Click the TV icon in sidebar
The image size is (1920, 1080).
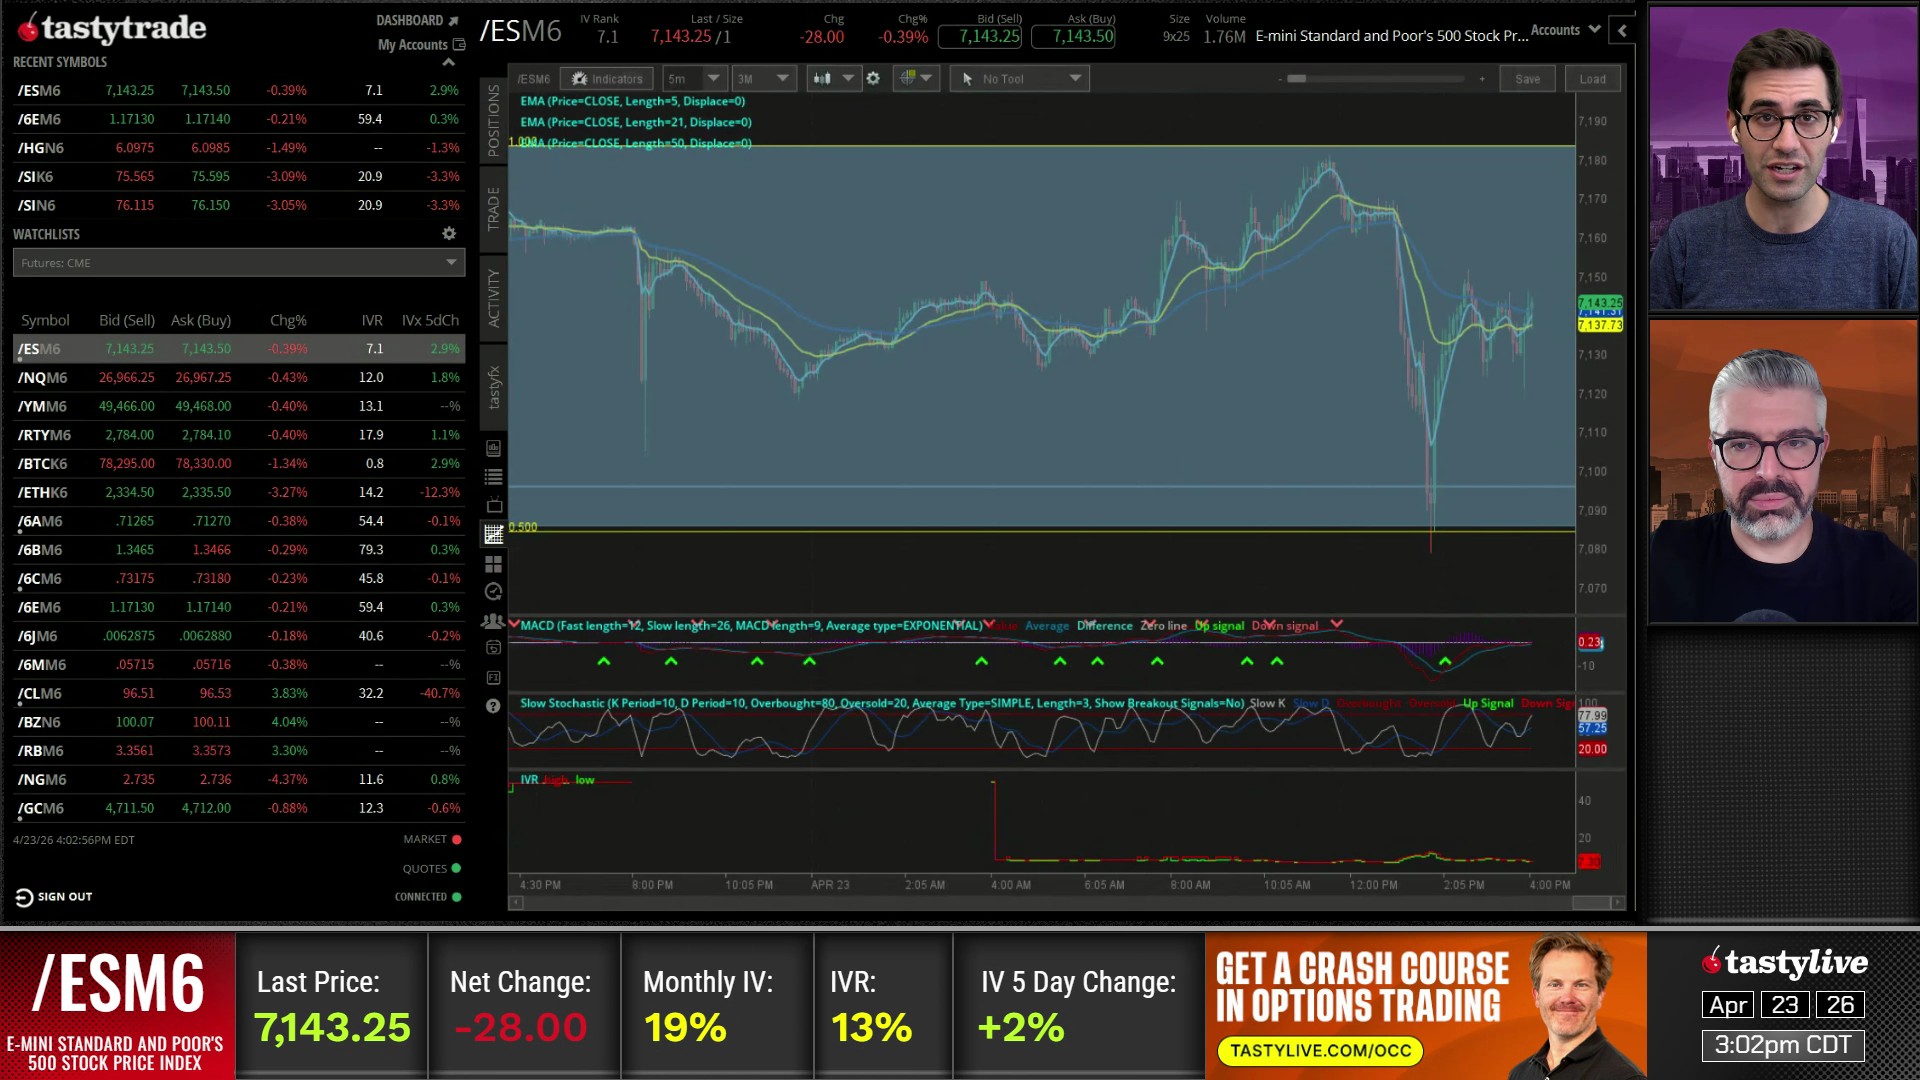tap(493, 506)
